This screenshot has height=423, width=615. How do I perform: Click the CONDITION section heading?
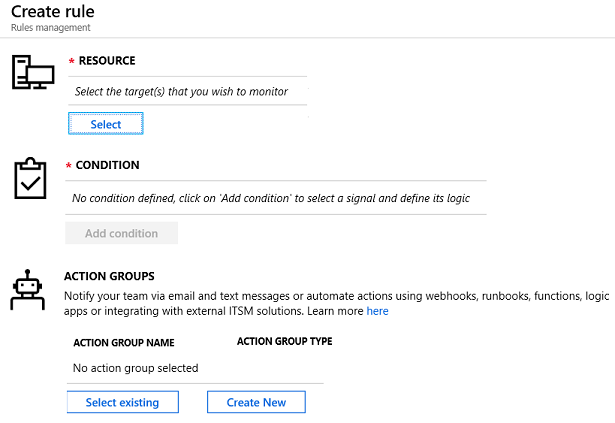tap(107, 165)
